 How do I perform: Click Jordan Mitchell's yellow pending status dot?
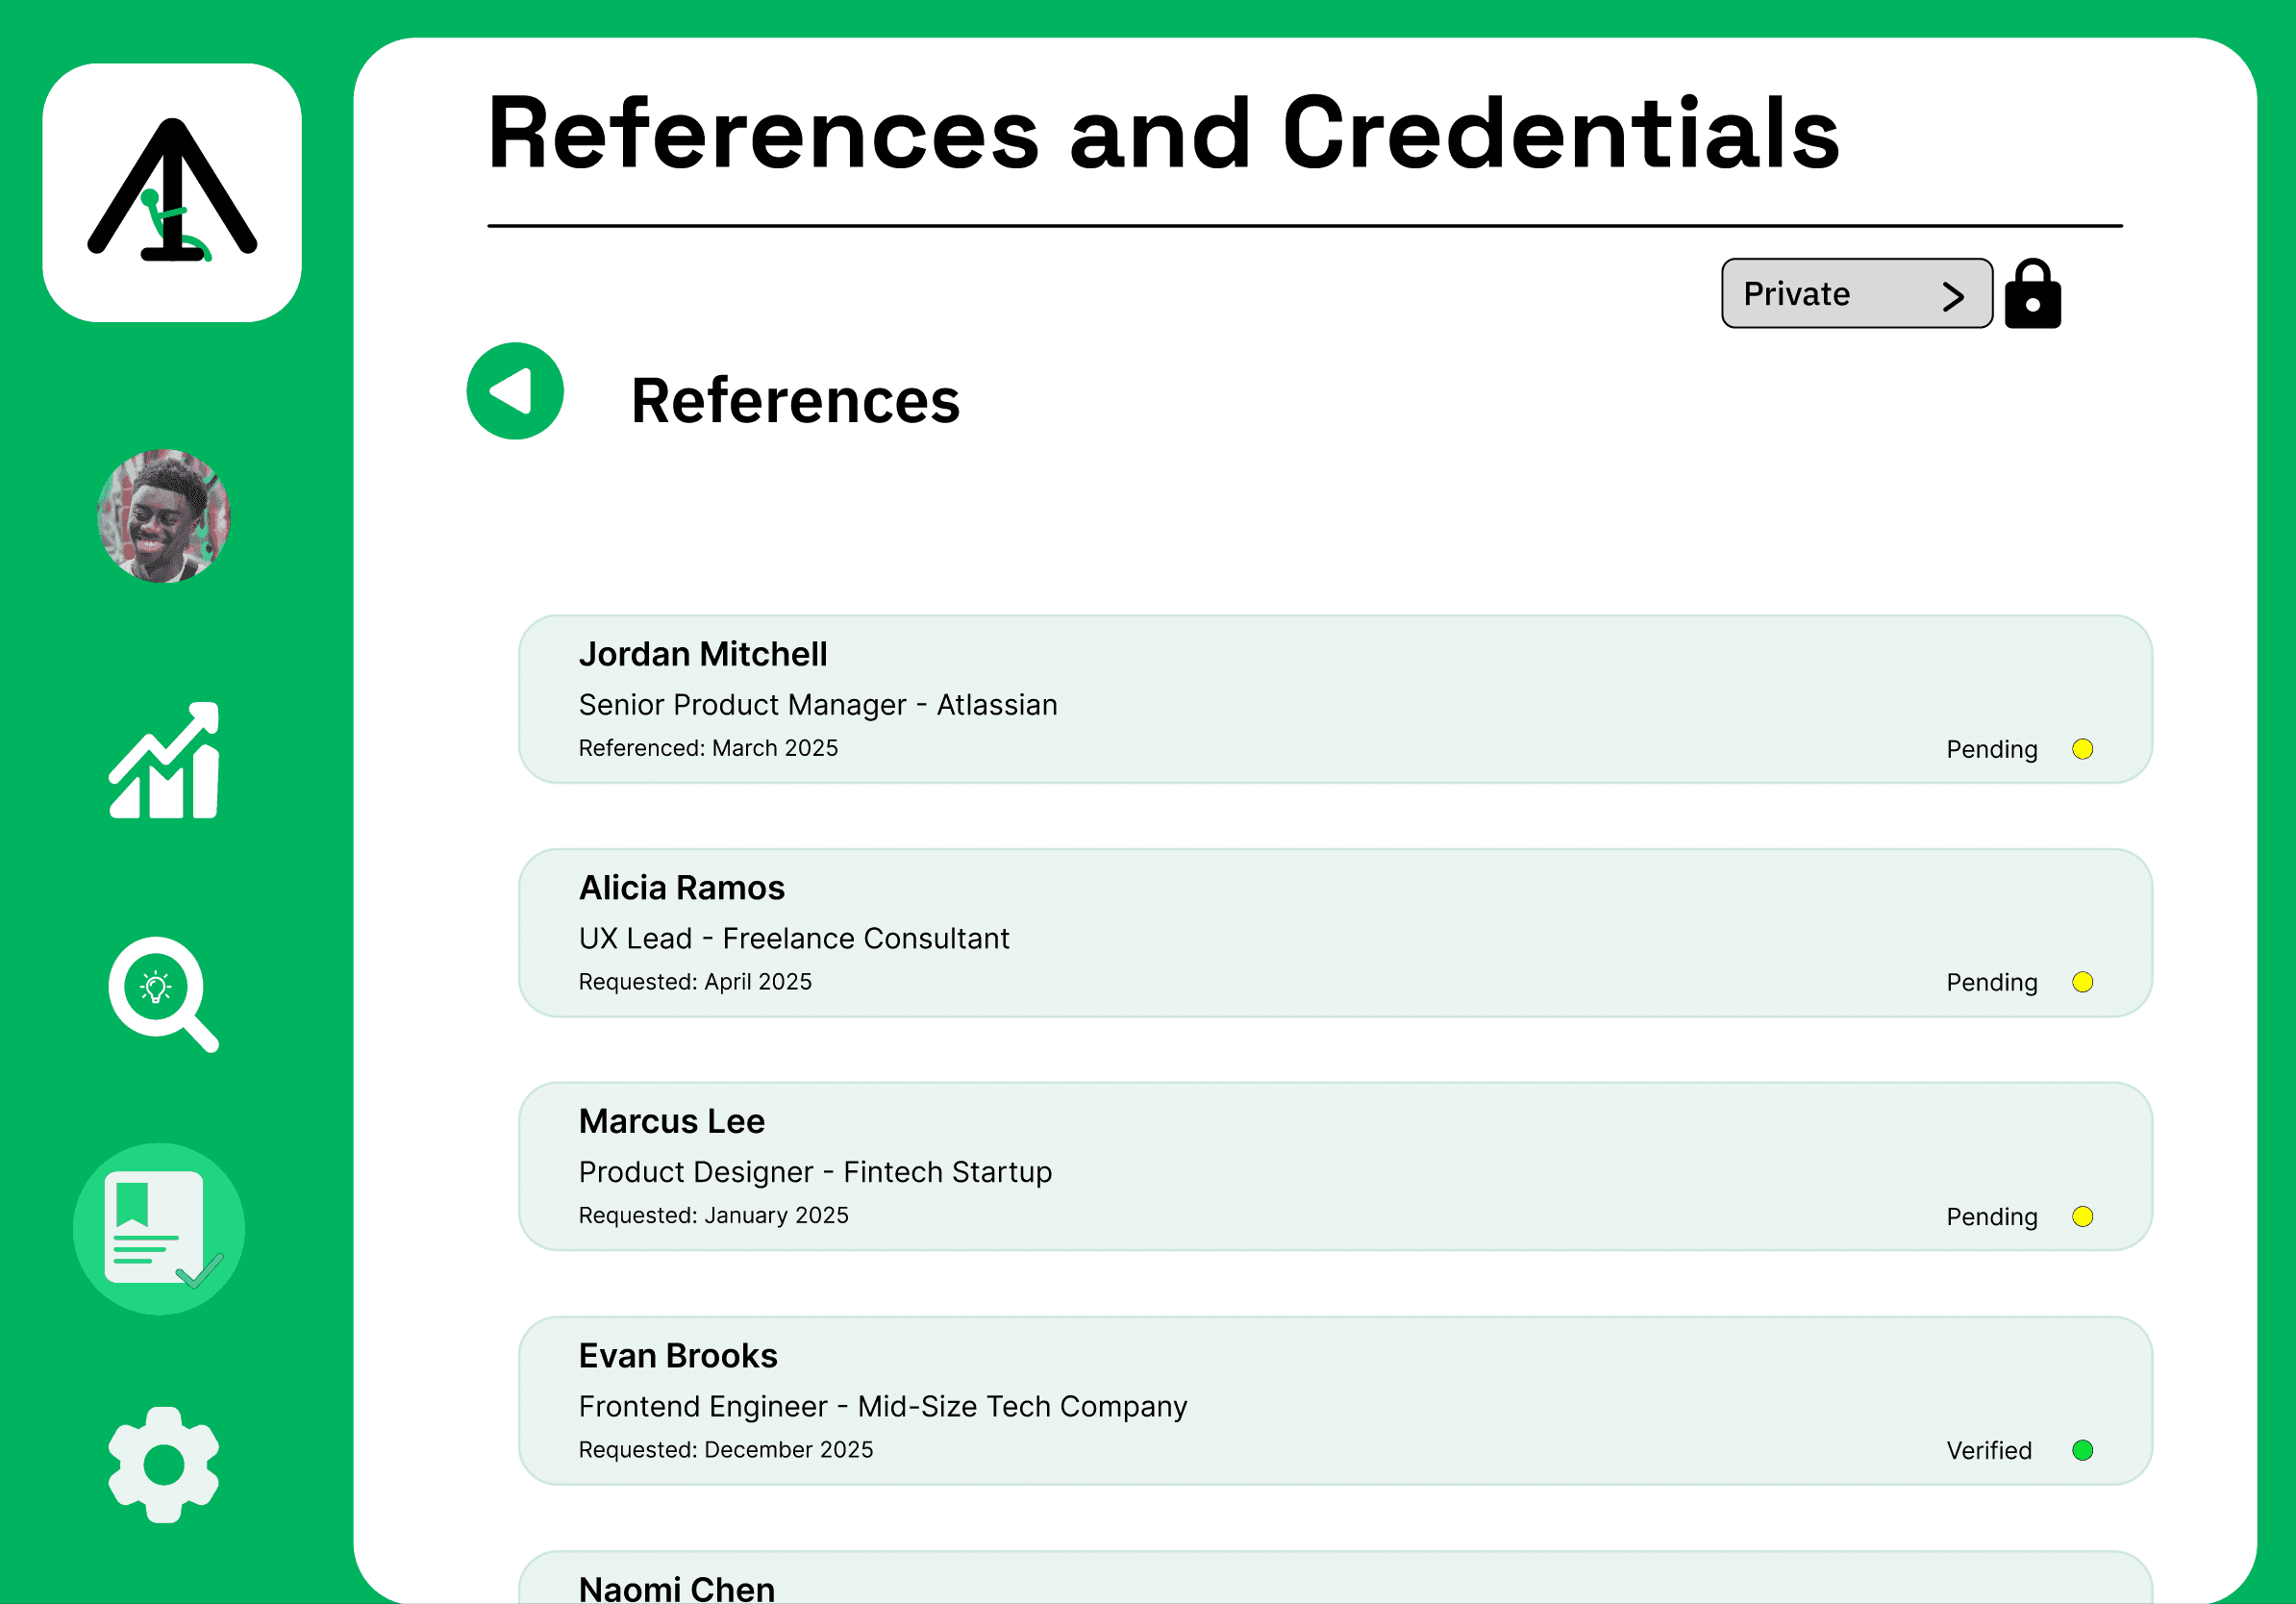point(2082,749)
